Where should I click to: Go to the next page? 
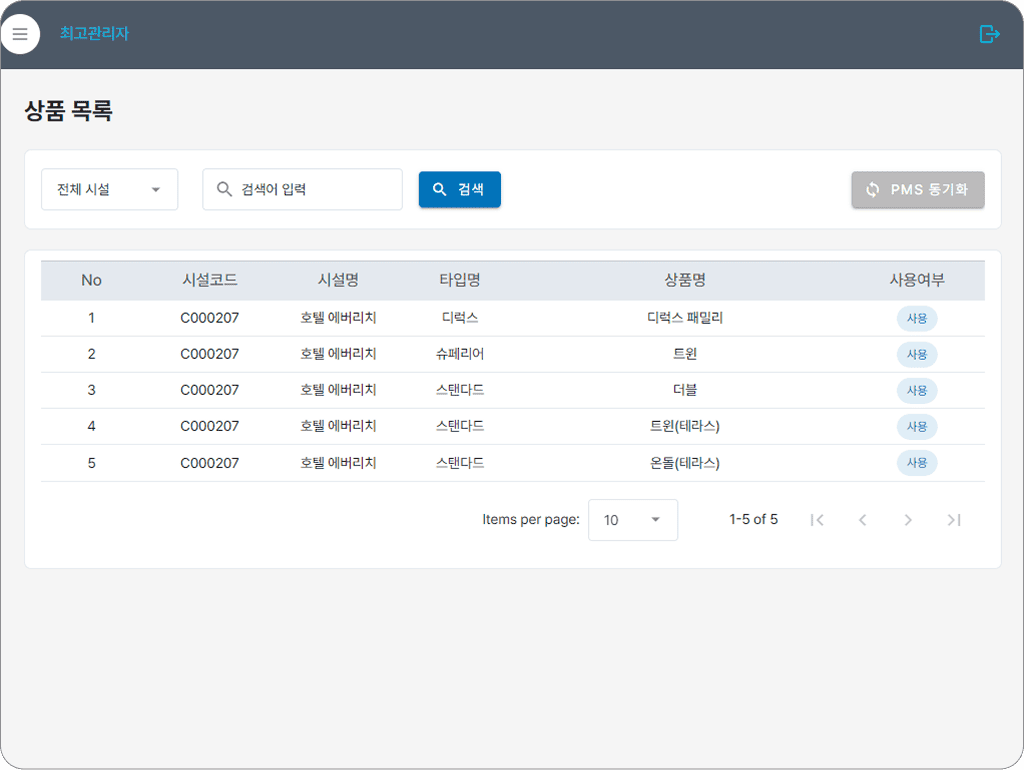[908, 520]
